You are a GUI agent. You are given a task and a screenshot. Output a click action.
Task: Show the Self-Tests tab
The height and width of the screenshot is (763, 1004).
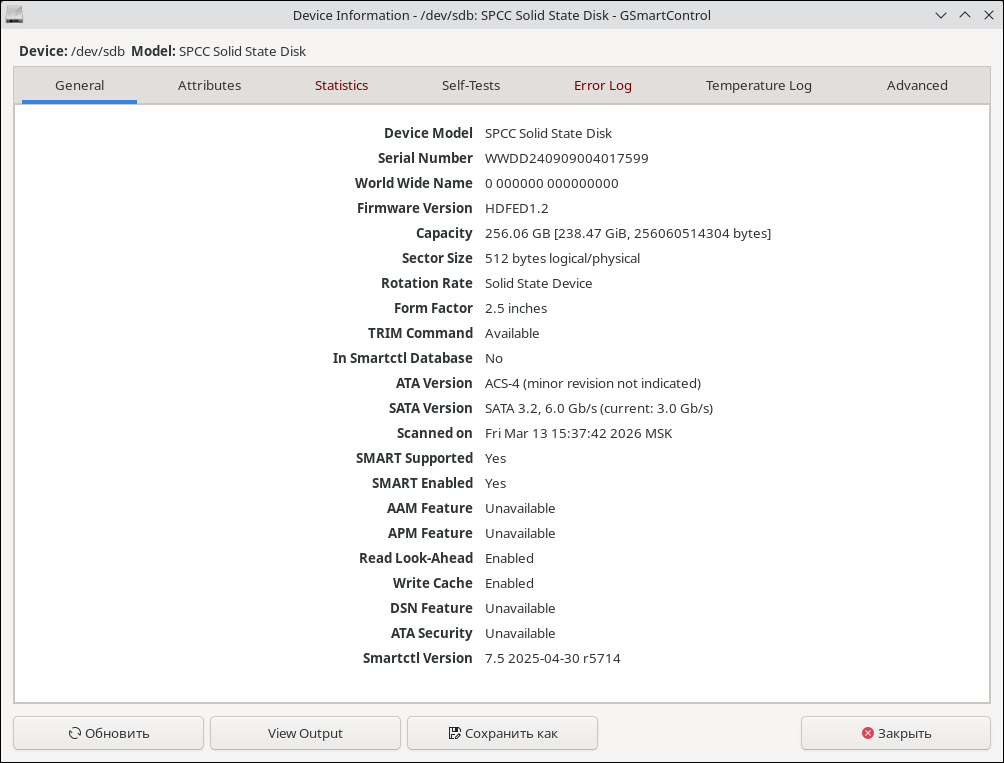tap(471, 85)
